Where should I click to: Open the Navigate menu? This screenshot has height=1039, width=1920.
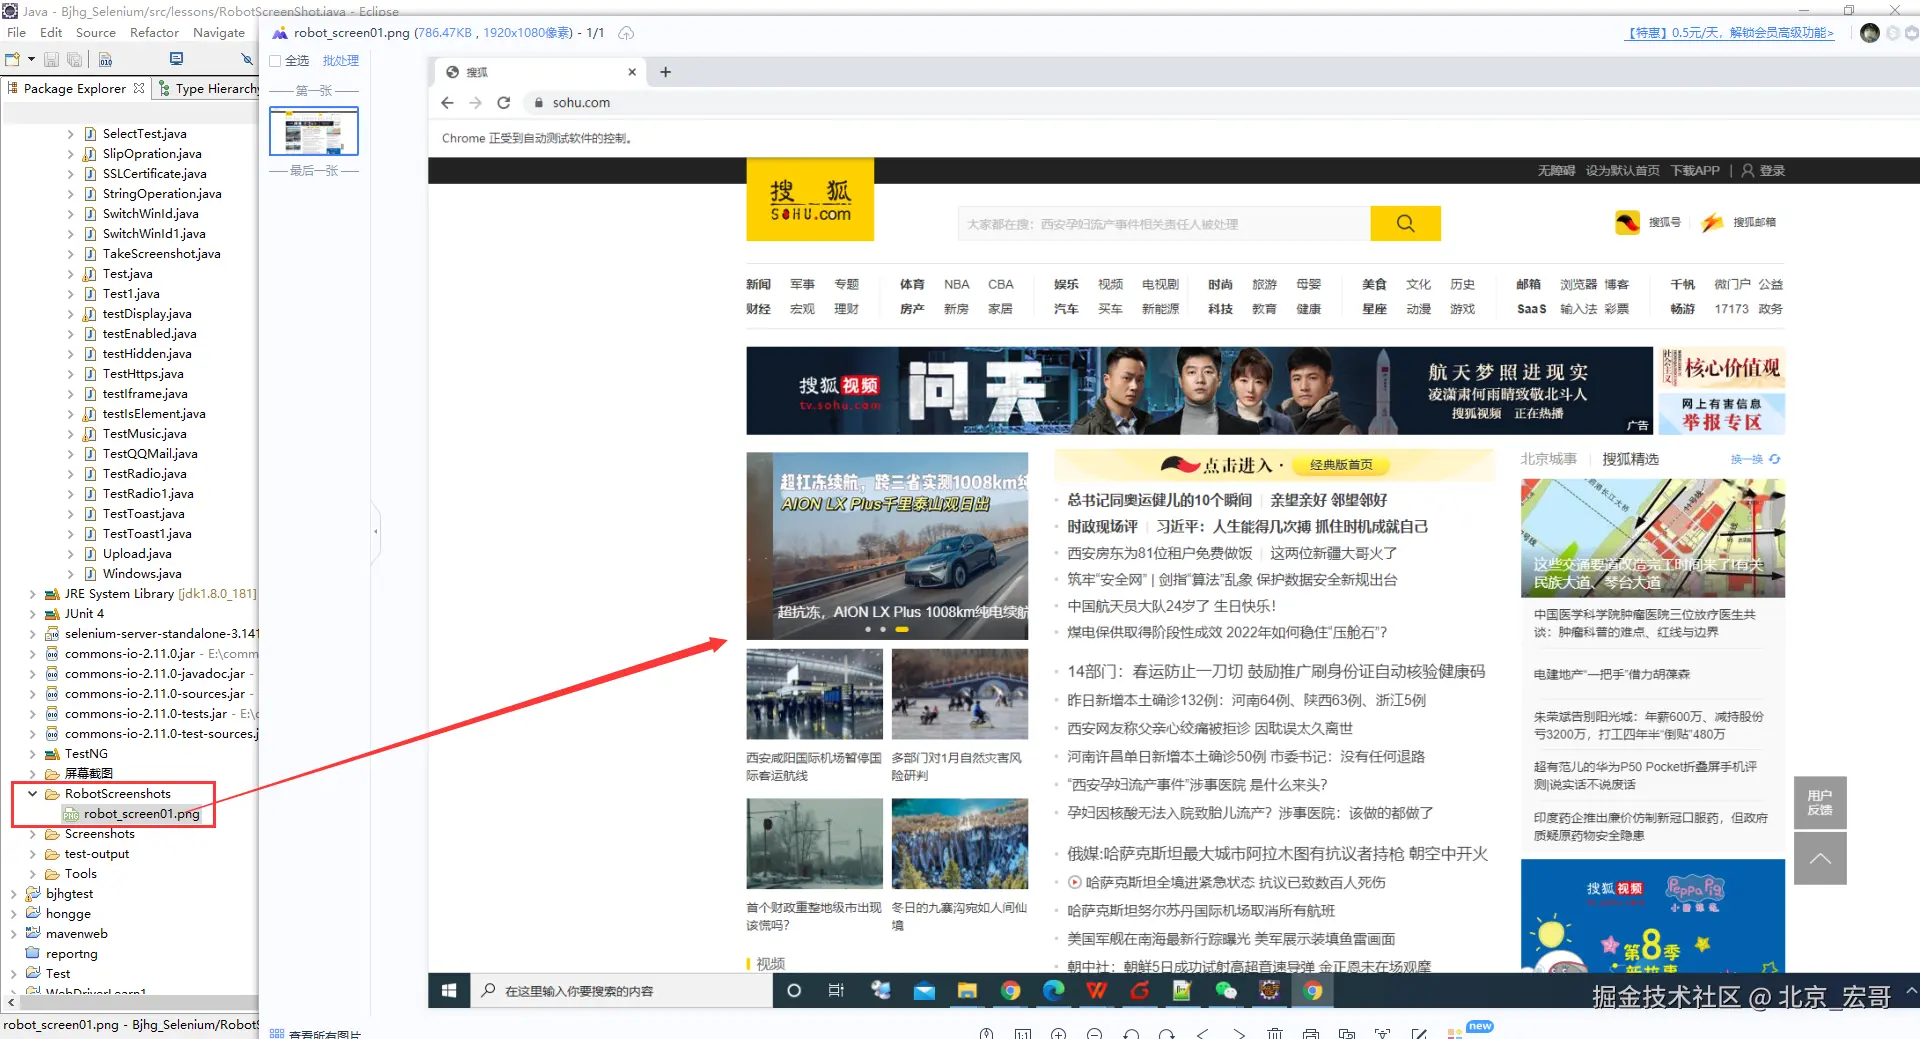tap(219, 32)
